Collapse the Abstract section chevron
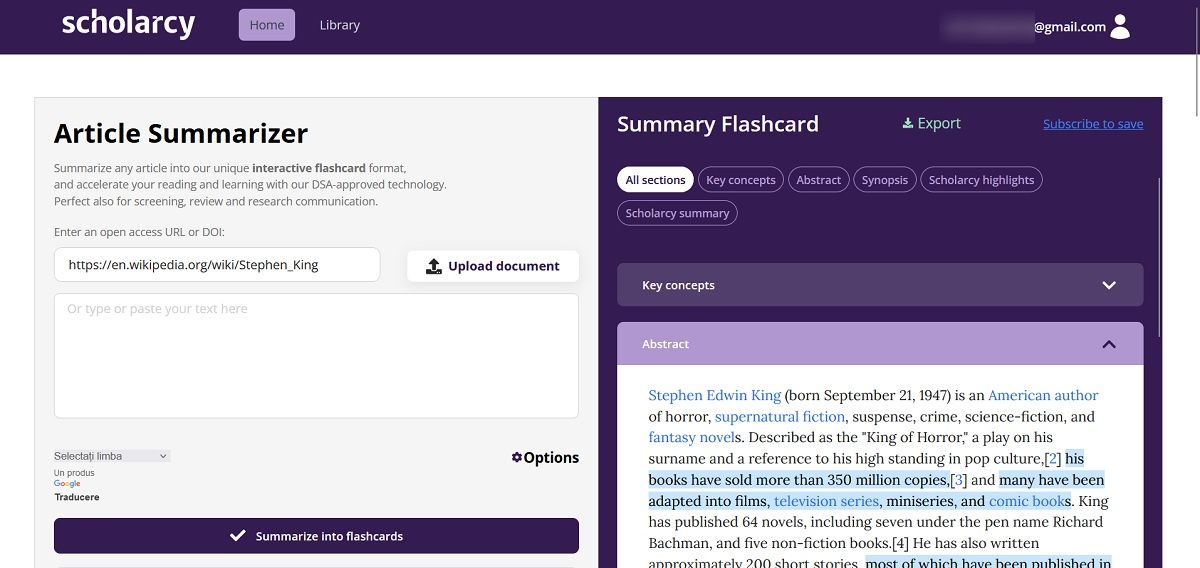1200x568 pixels. (1109, 344)
